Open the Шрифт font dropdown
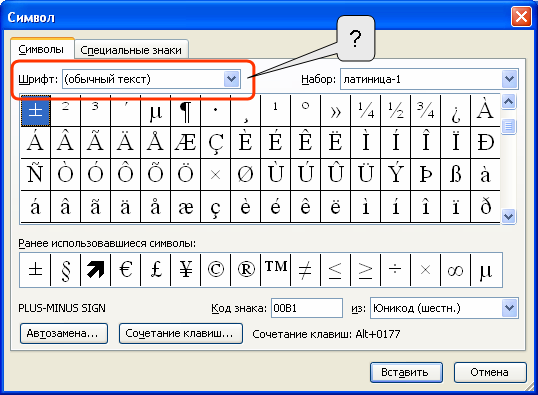This screenshot has width=538, height=395. (x=232, y=79)
